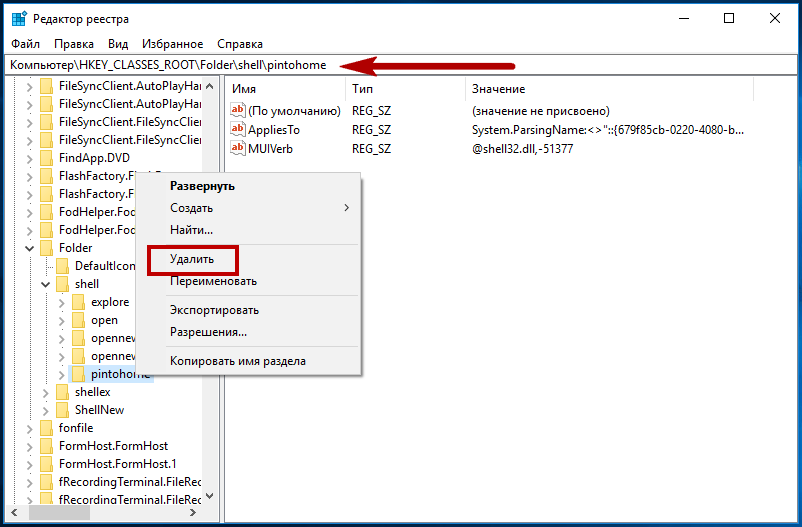Click the folder icon of the Folder key
The height and width of the screenshot is (527, 802).
[47, 248]
